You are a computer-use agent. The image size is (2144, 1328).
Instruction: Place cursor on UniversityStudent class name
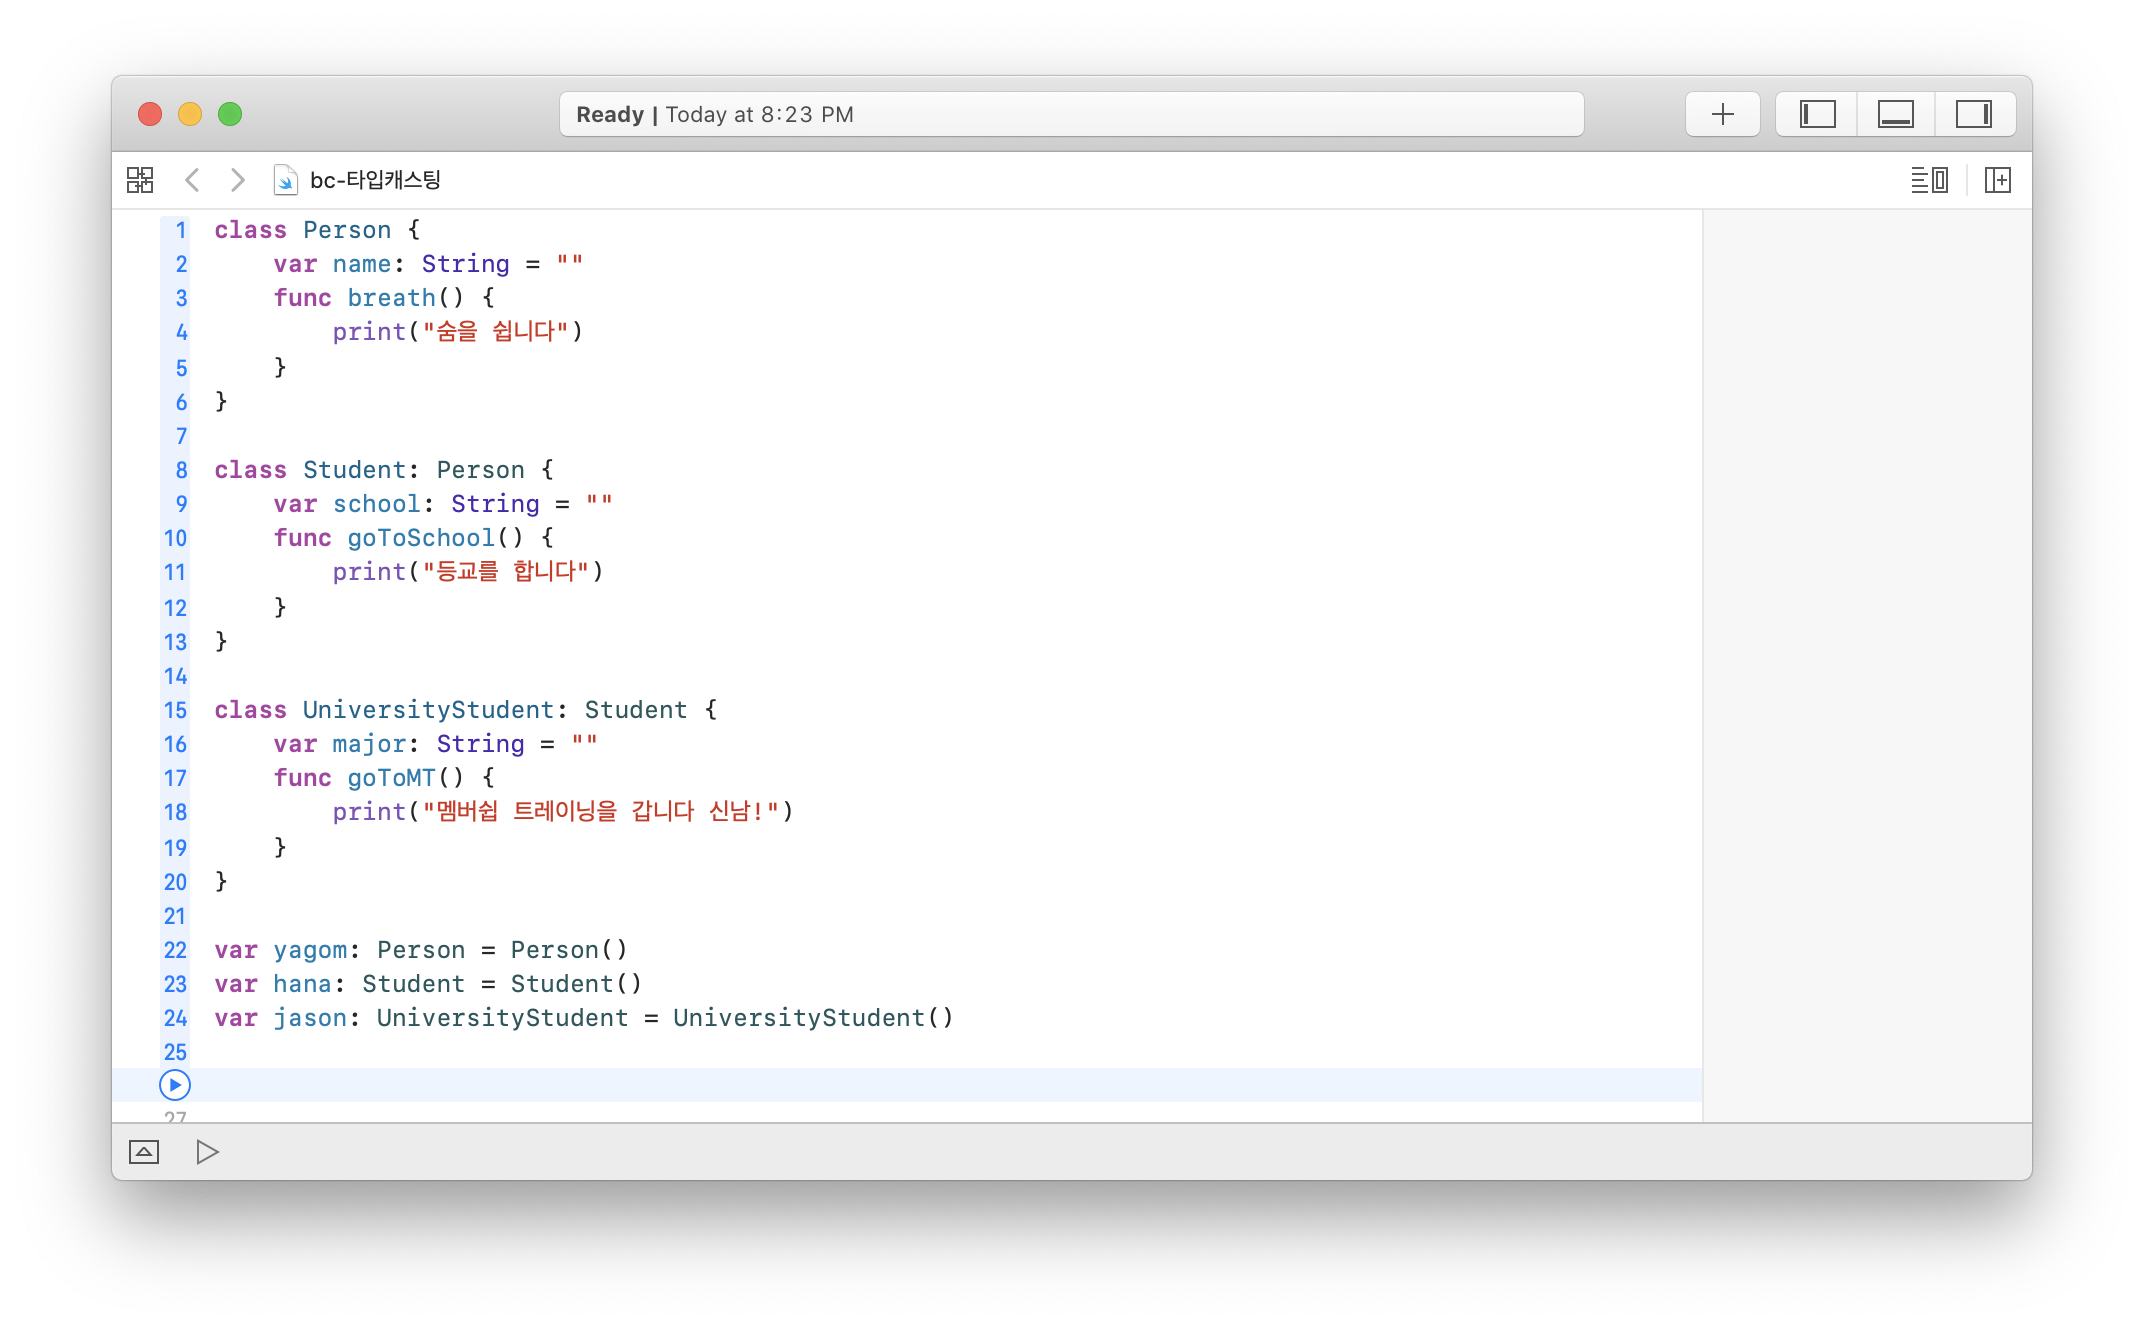pyautogui.click(x=428, y=710)
